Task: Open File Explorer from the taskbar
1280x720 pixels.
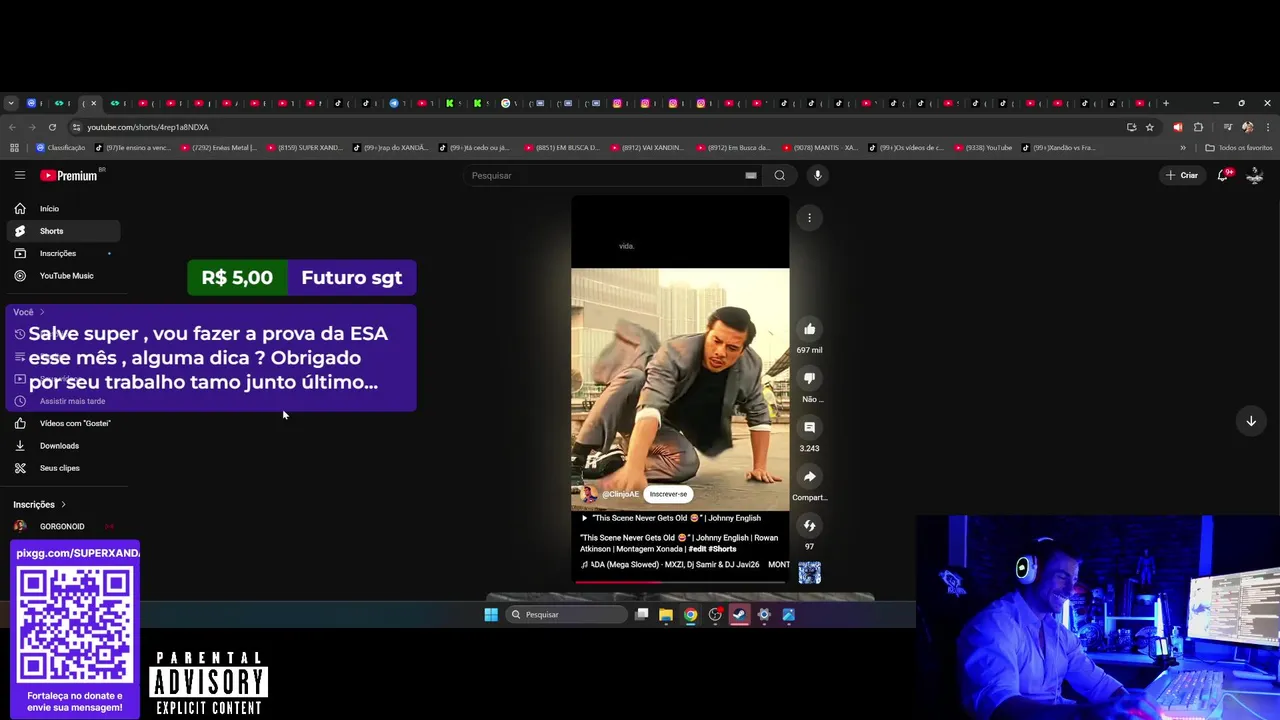Action: [665, 615]
